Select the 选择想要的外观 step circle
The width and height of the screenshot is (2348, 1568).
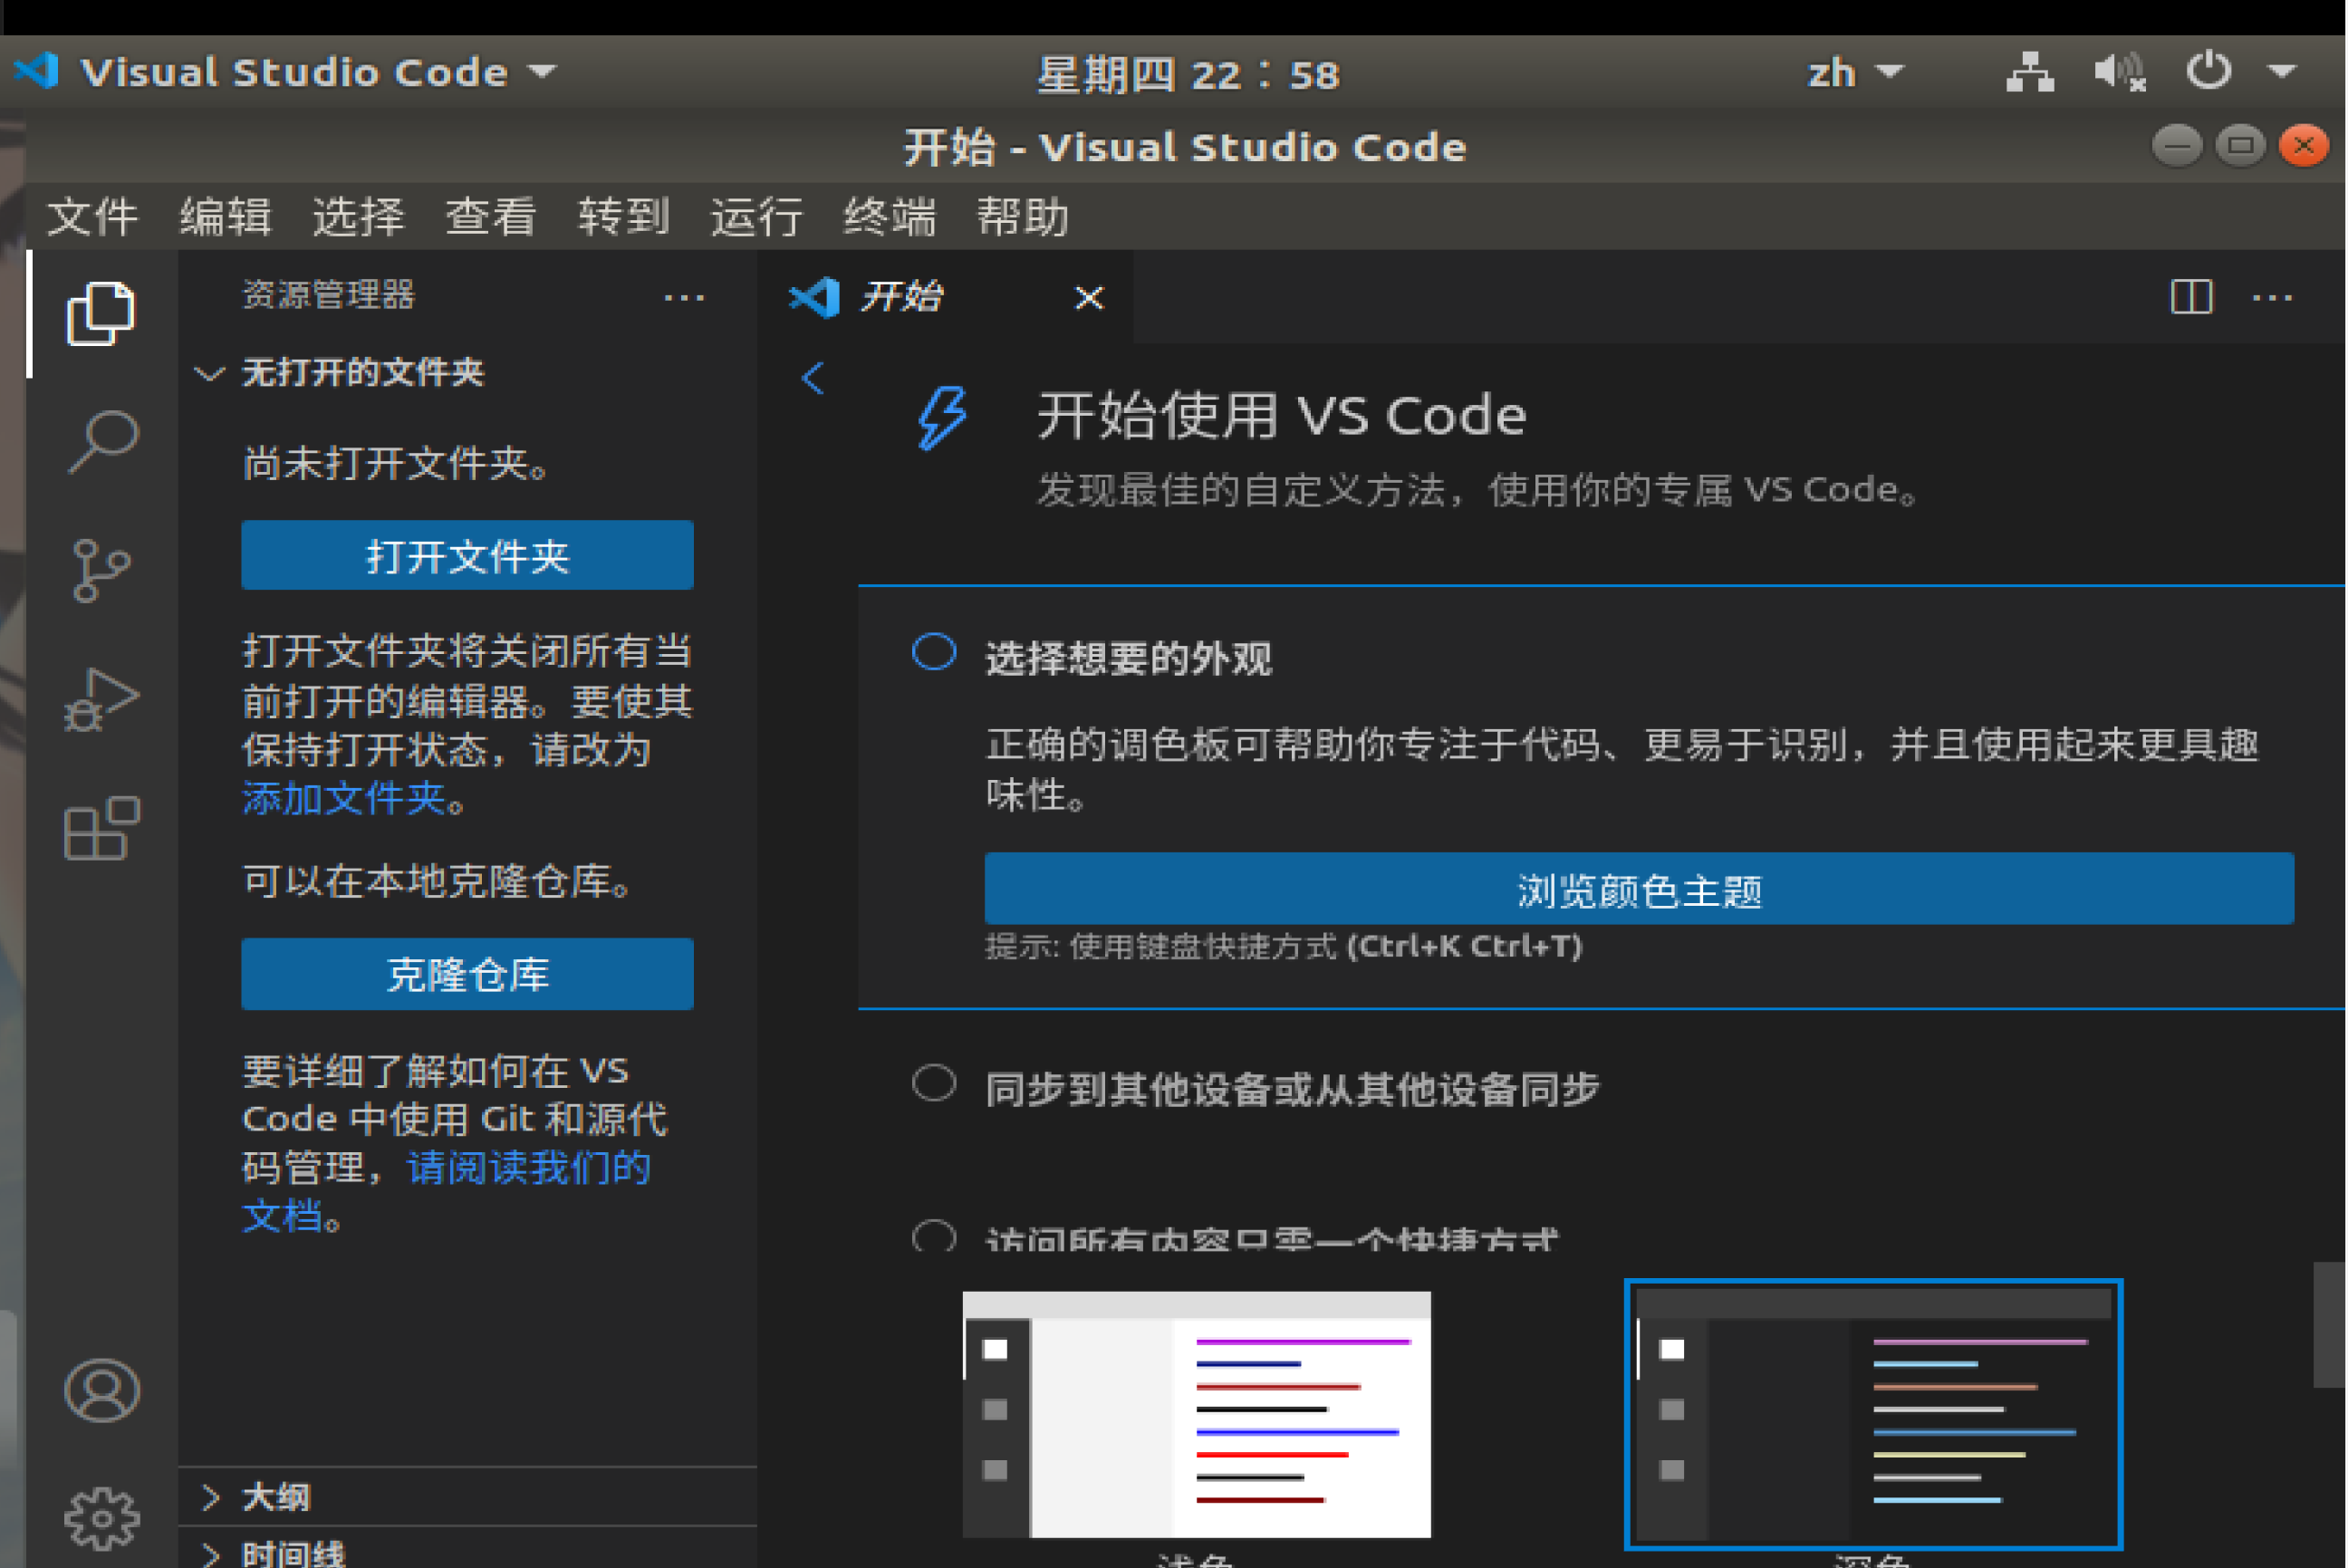click(934, 652)
